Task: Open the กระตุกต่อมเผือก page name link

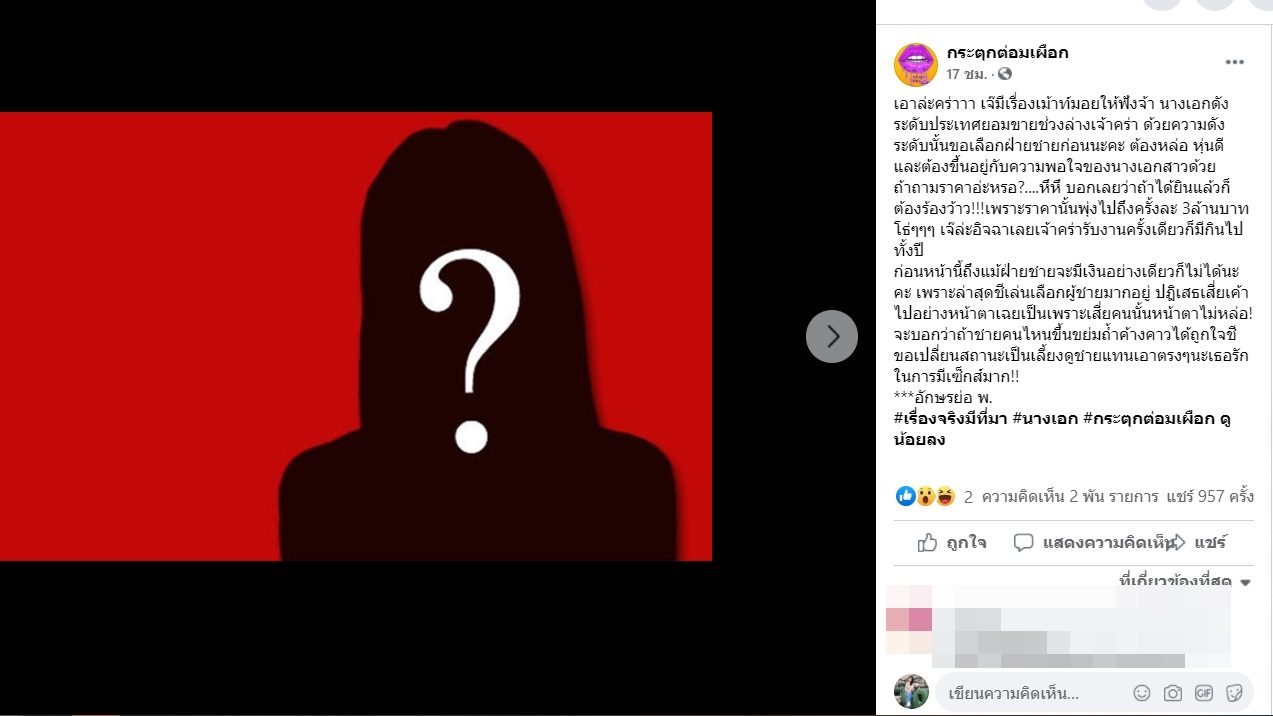Action: [x=1007, y=53]
